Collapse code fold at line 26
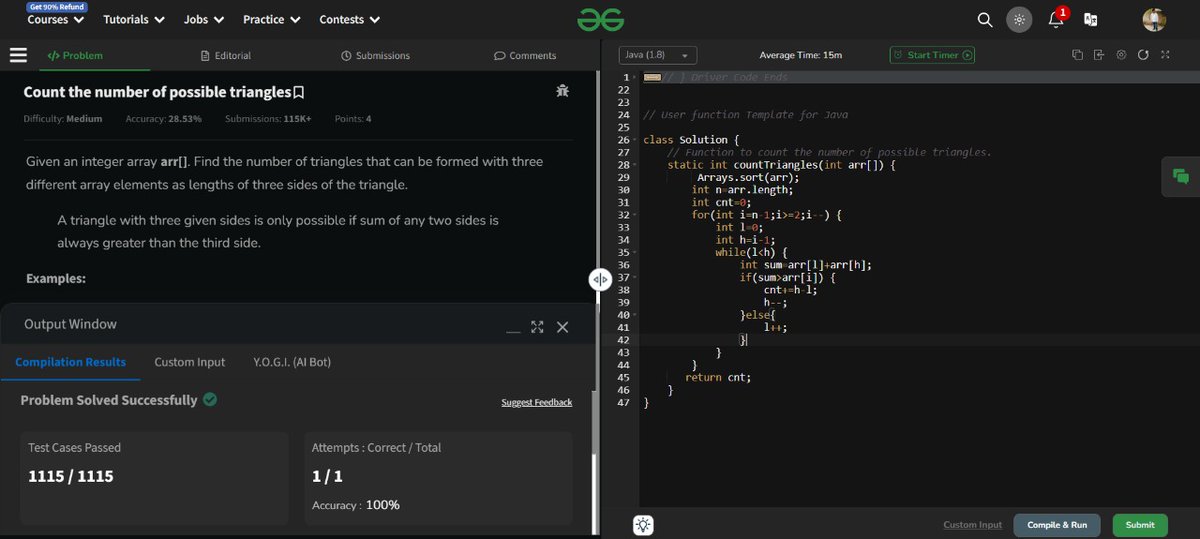Image resolution: width=1200 pixels, height=539 pixels. (x=636, y=140)
